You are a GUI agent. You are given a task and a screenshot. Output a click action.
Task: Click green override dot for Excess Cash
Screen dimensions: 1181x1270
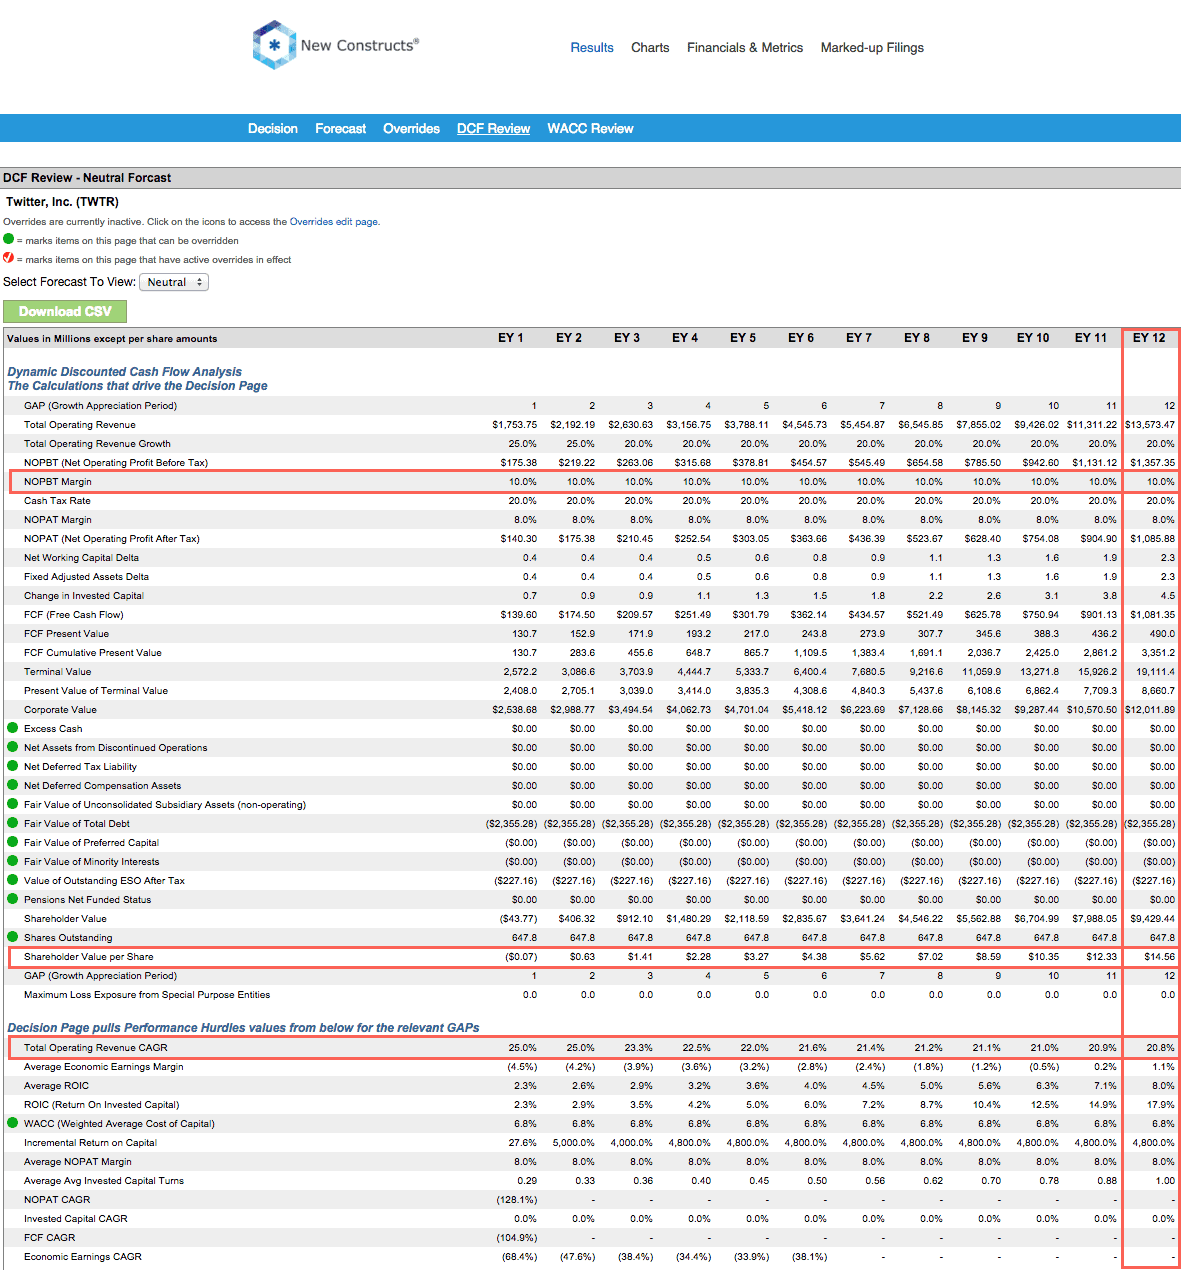click(13, 728)
